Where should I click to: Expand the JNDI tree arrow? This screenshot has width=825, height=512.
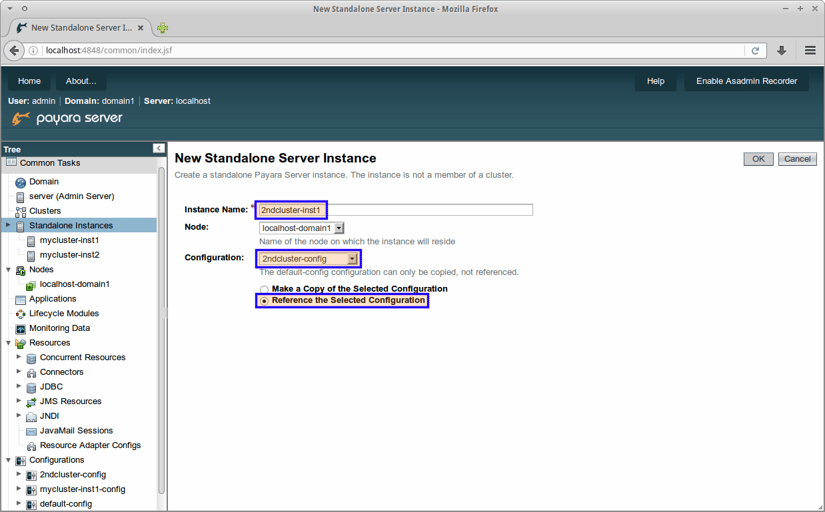(19, 415)
